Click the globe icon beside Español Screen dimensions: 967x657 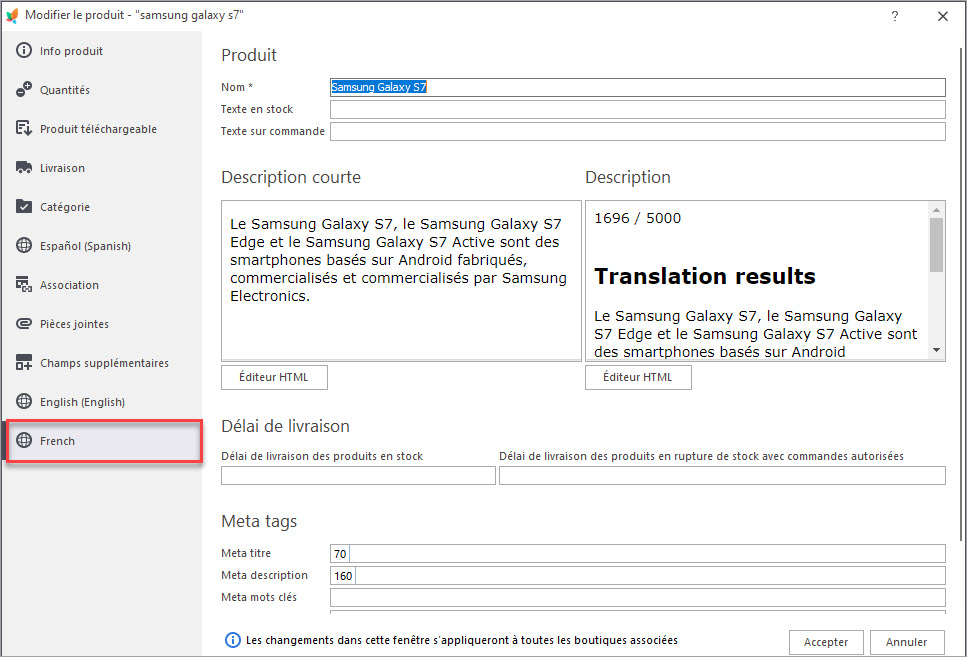pyautogui.click(x=24, y=246)
